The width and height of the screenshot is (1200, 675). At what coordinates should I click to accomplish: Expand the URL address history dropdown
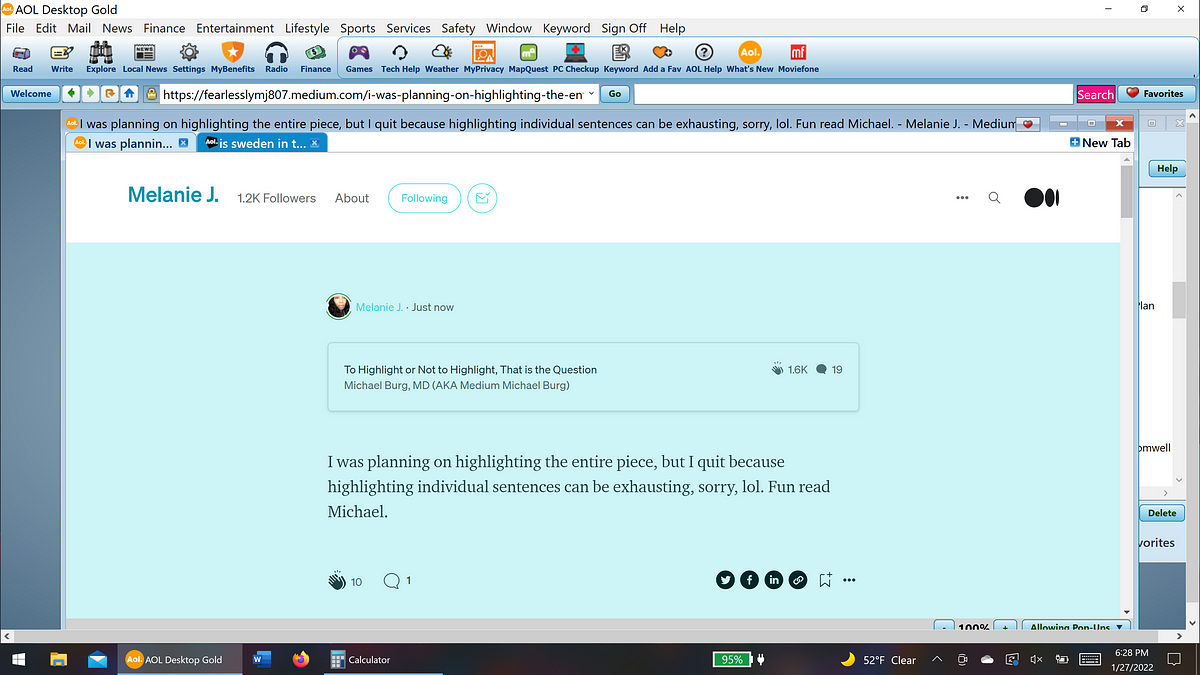[591, 93]
